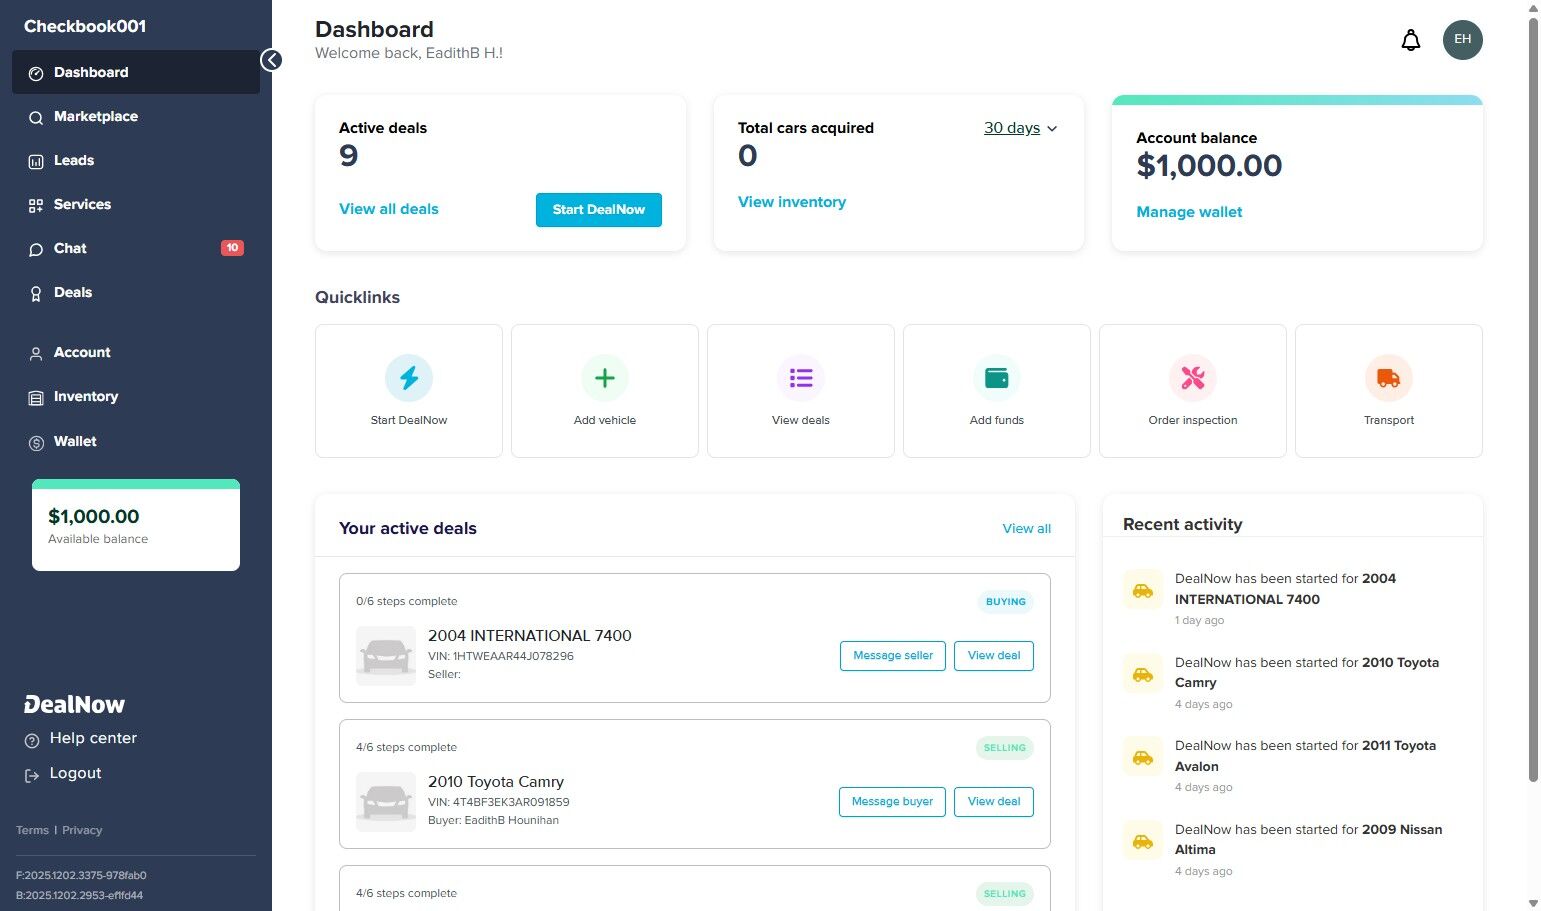Select the Add funds card icon

pyautogui.click(x=996, y=377)
